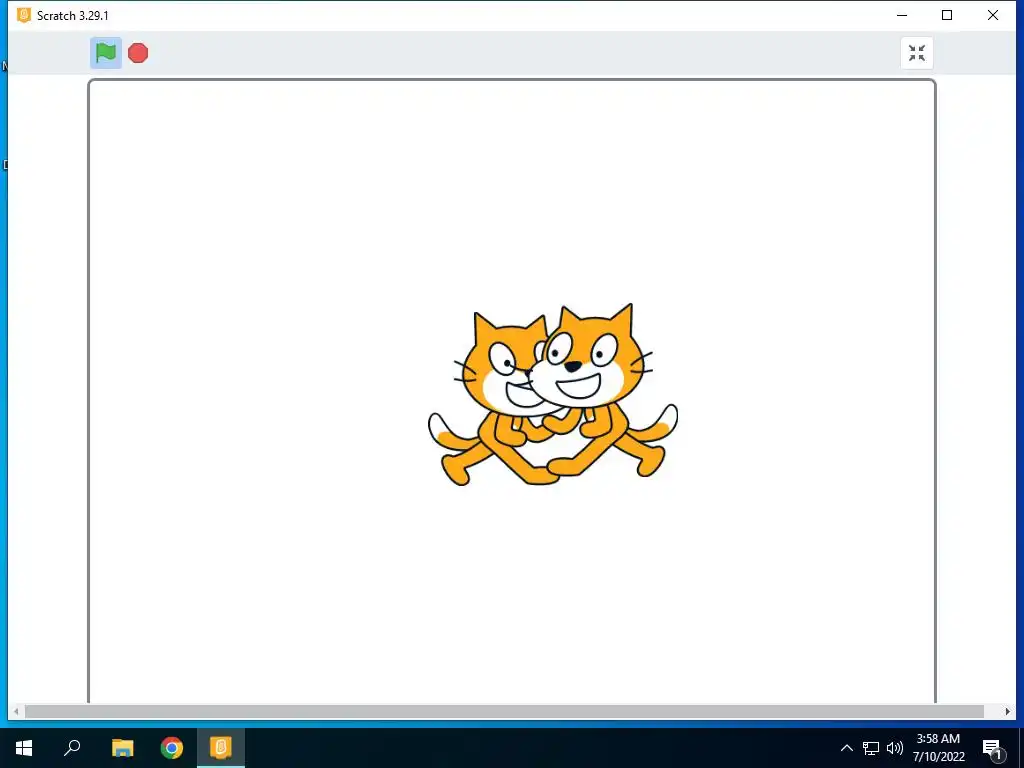
Task: Open Windows taskbar search
Action: [x=72, y=748]
